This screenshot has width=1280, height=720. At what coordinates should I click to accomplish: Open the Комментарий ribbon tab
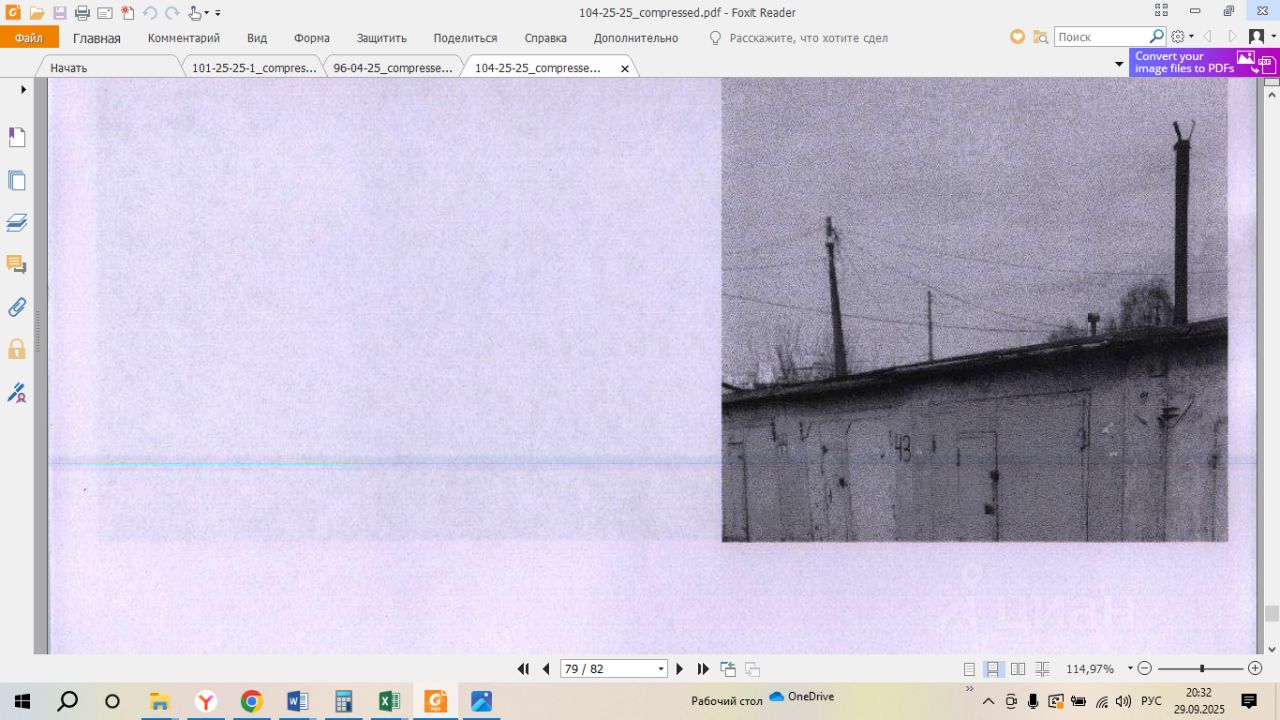click(x=183, y=38)
